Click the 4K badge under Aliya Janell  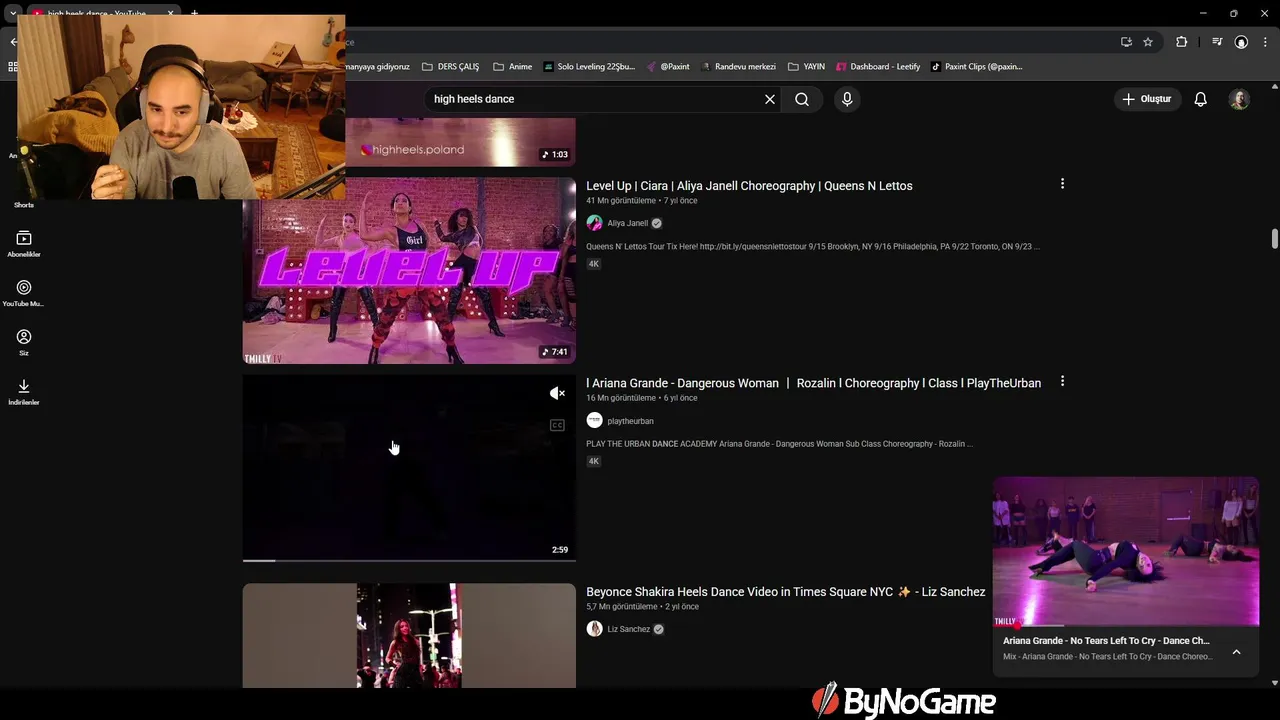click(x=593, y=264)
